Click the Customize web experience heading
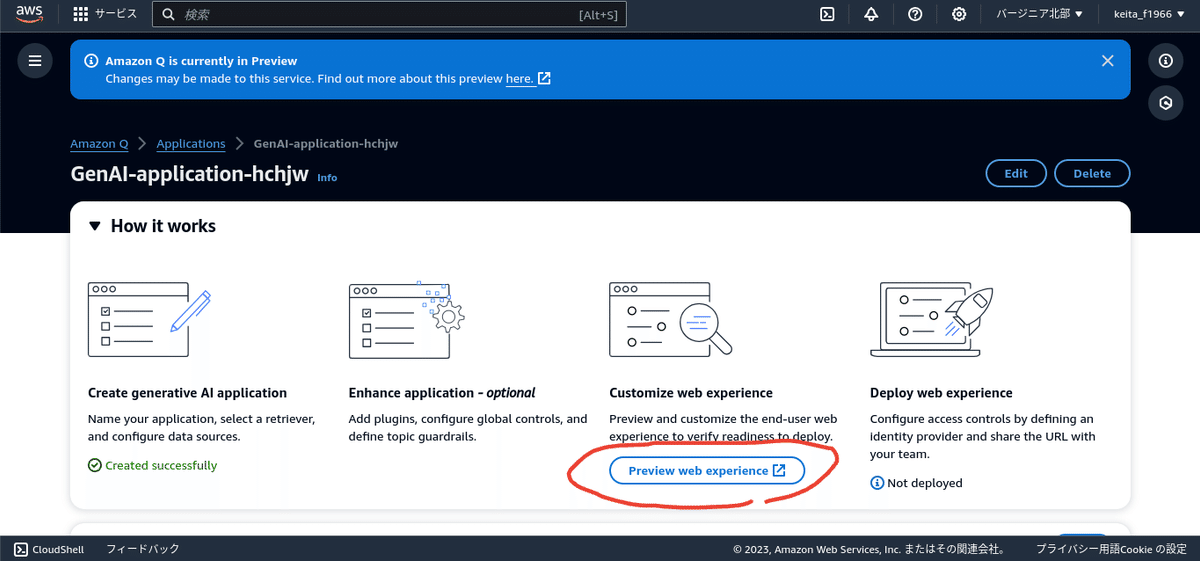Viewport: 1200px width, 561px height. pyautogui.click(x=691, y=393)
